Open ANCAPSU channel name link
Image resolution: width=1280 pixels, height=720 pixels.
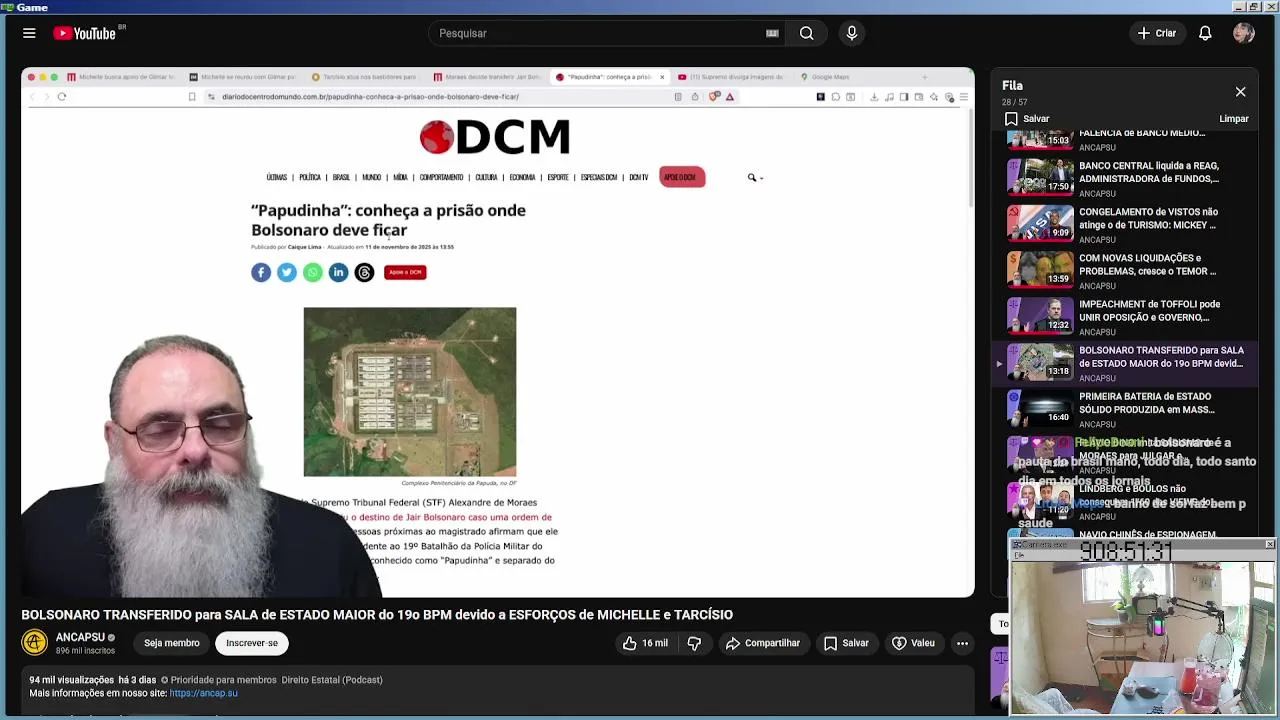tap(80, 637)
